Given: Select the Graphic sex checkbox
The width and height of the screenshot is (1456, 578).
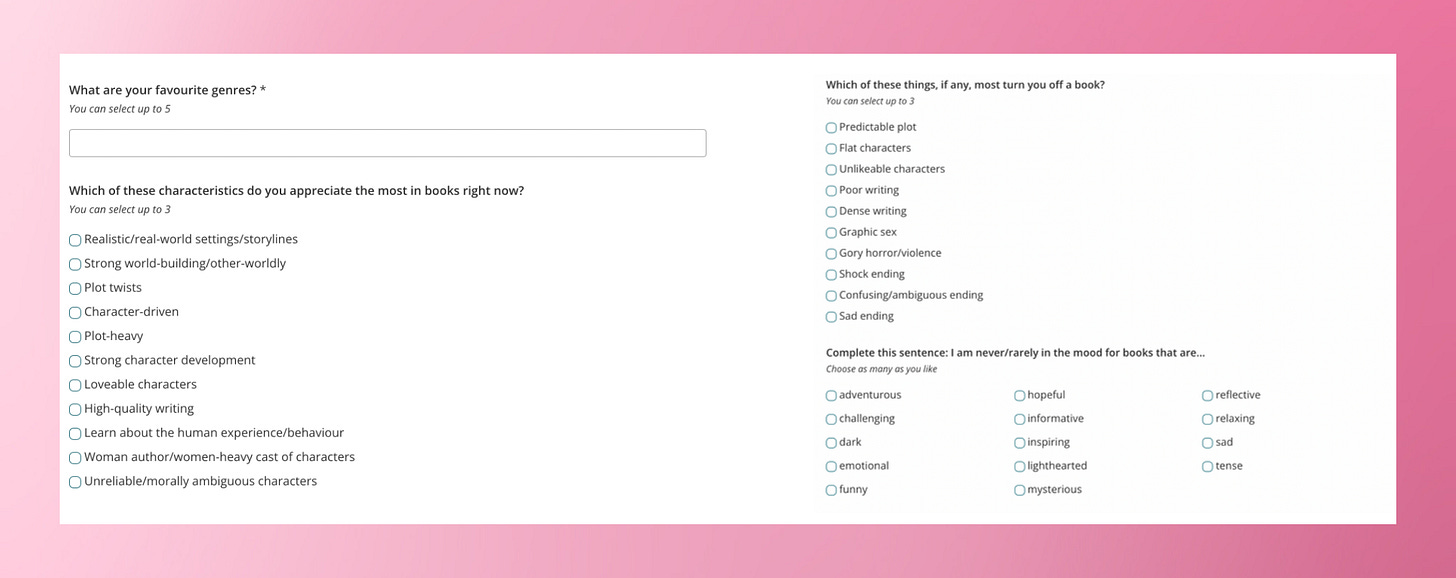Looking at the screenshot, I should point(831,233).
